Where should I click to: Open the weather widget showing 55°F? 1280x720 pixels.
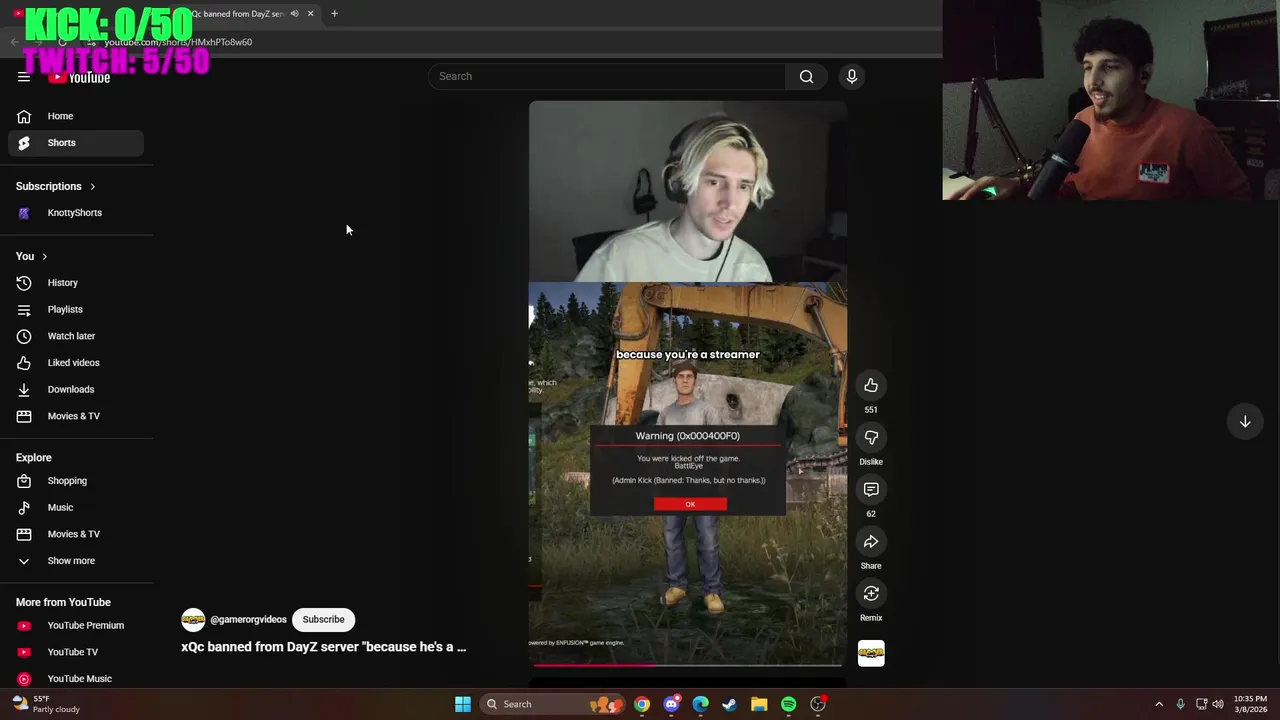pos(44,704)
